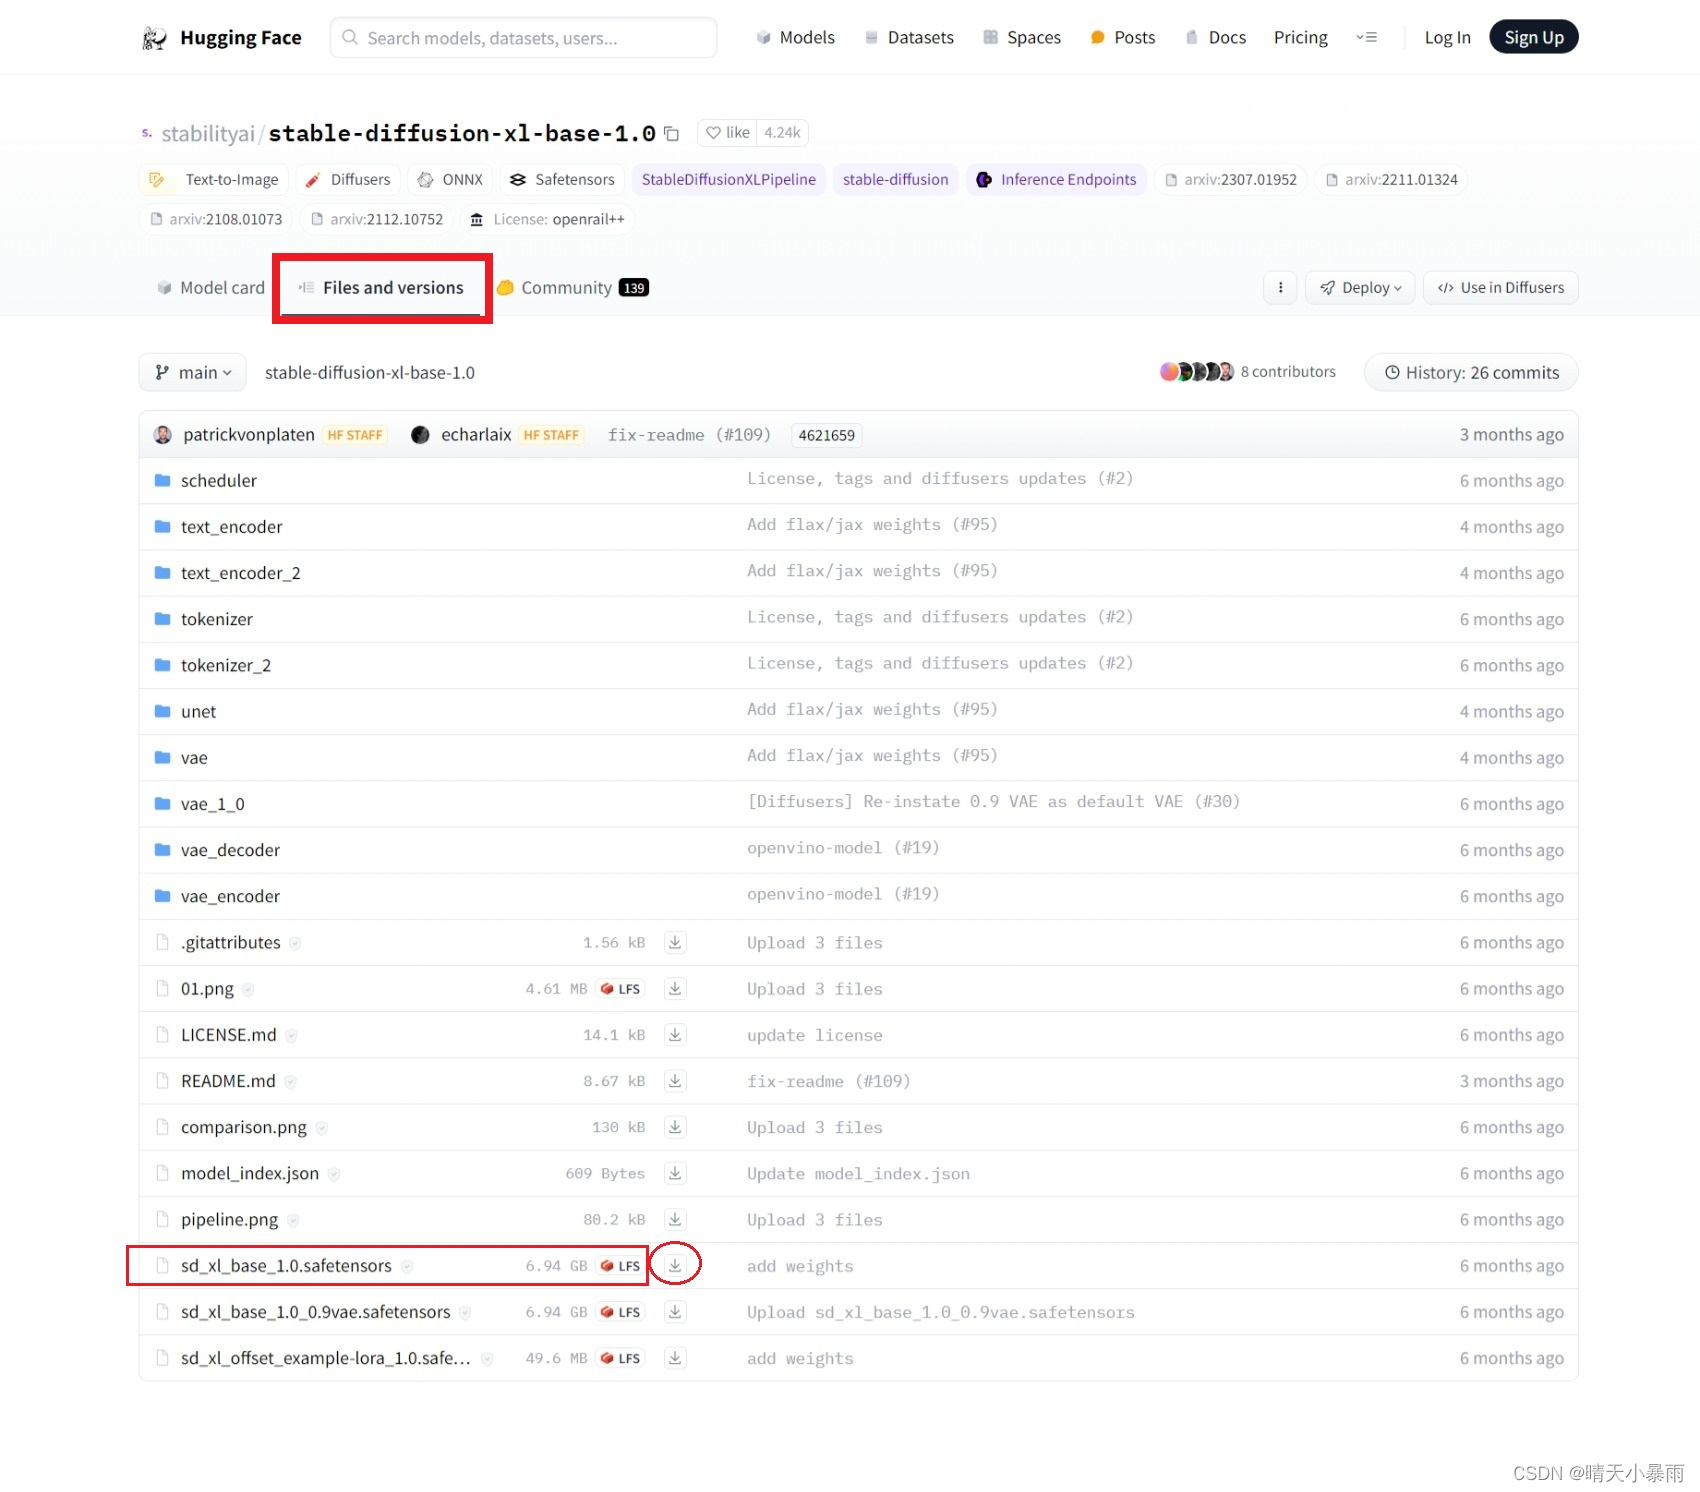Download LICENSE.md via its download icon

click(675, 1035)
